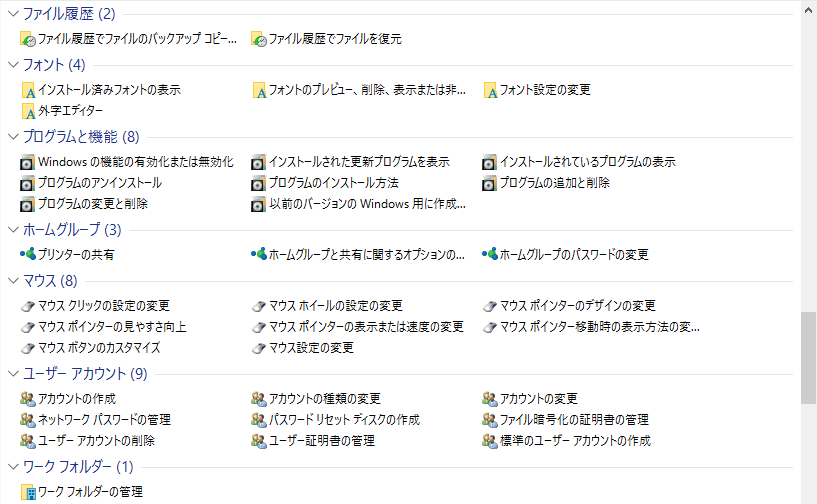Open プログラムの変更と削除 link
Viewport: 817px width, 504px height.
click(x=93, y=204)
